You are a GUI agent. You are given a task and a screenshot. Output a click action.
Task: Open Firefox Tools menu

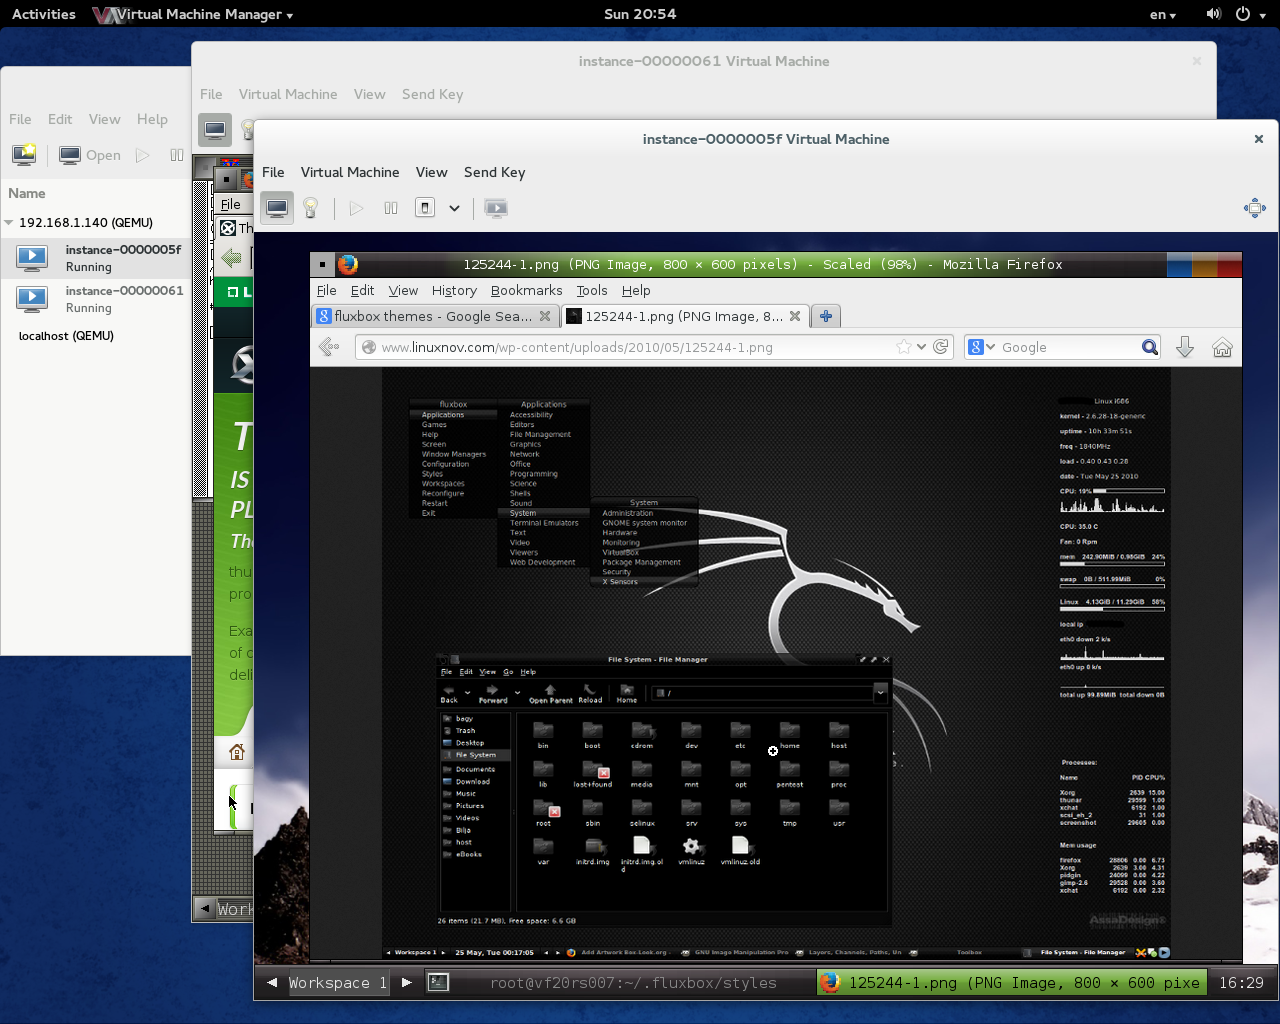pyautogui.click(x=592, y=290)
